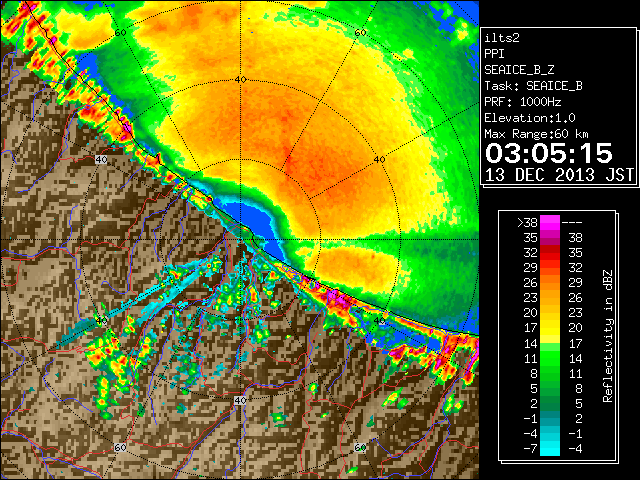The height and width of the screenshot is (480, 640).
Task: Click the top '40' range ring label
Action: tap(241, 80)
